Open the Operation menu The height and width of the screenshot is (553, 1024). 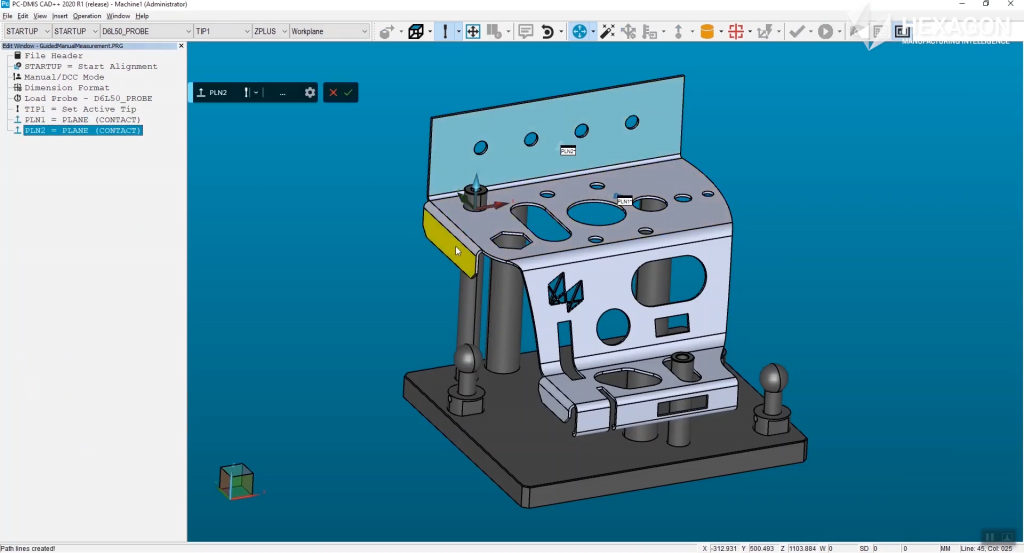87,16
